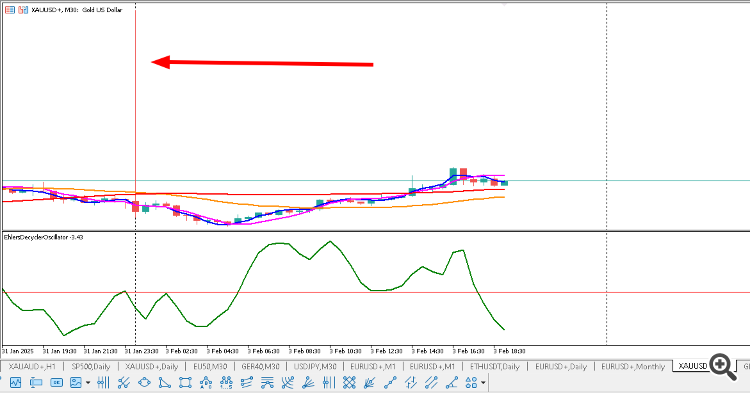Image resolution: width=750 pixels, height=393 pixels.
Task: Choose the Elliott wave ABC correction tool
Action: click(x=206, y=382)
